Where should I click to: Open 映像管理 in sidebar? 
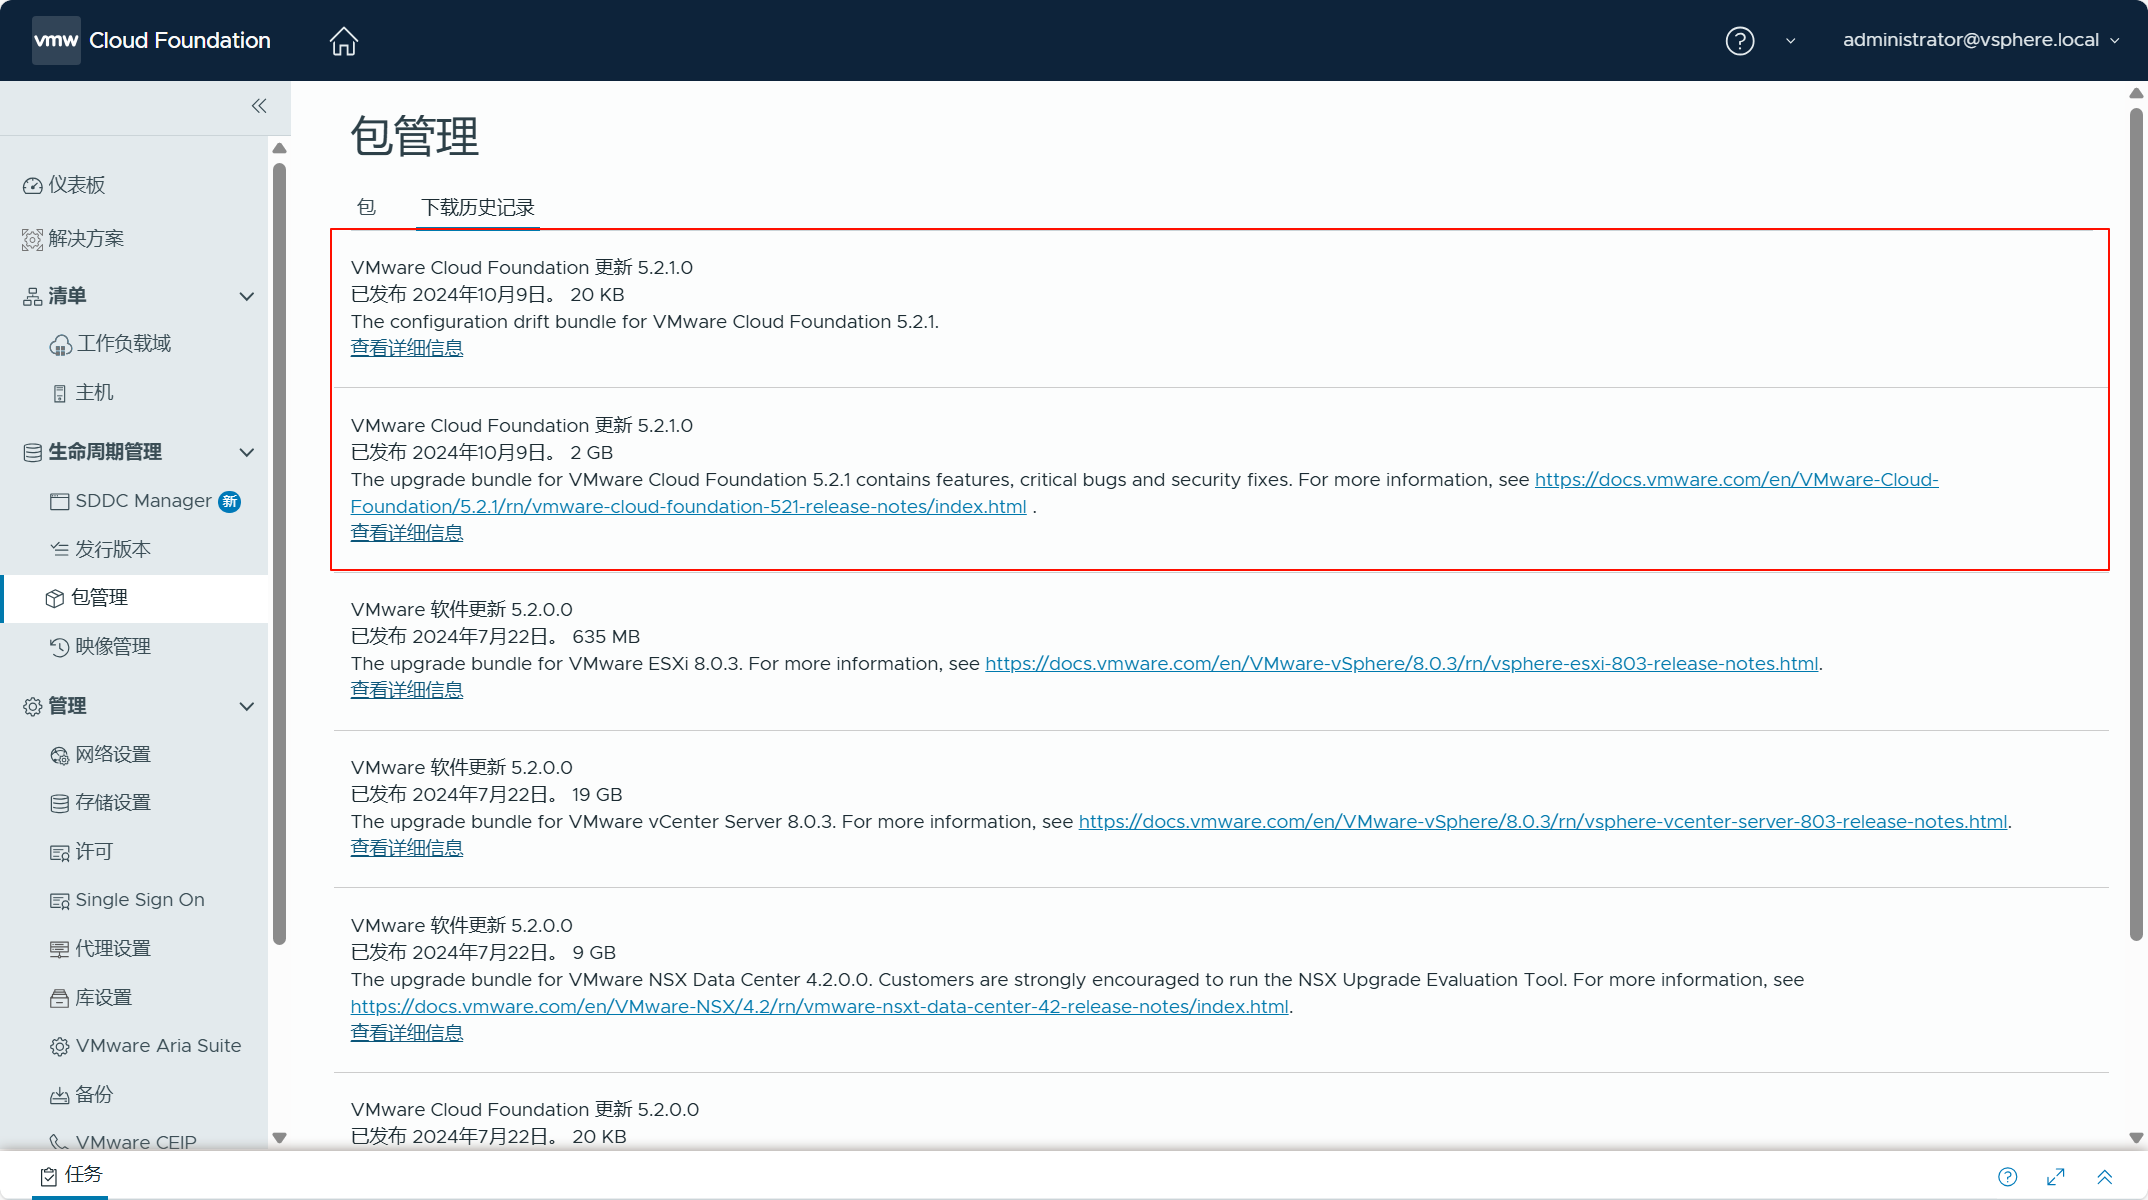[x=113, y=647]
